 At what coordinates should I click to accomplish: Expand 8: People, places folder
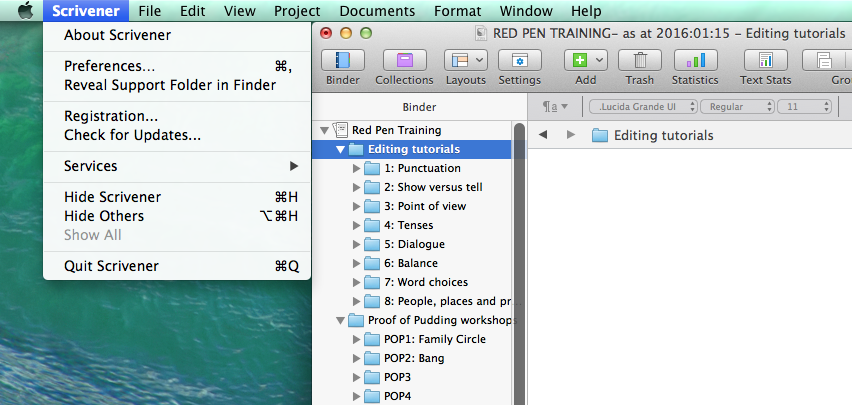pyautogui.click(x=356, y=301)
